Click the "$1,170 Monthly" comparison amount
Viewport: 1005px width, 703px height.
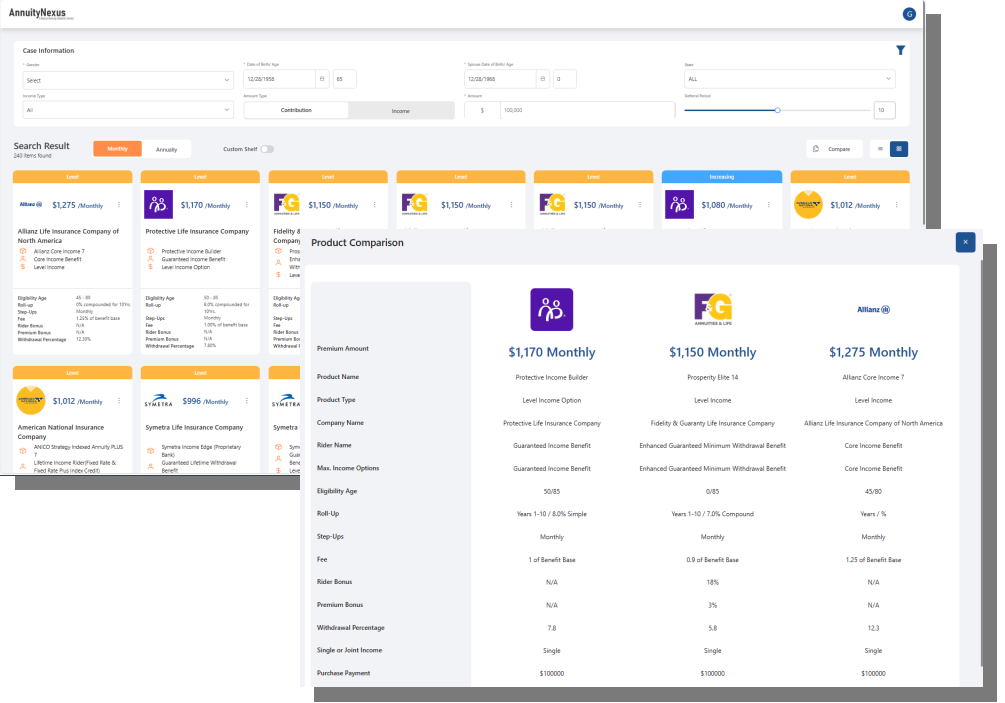click(x=552, y=352)
